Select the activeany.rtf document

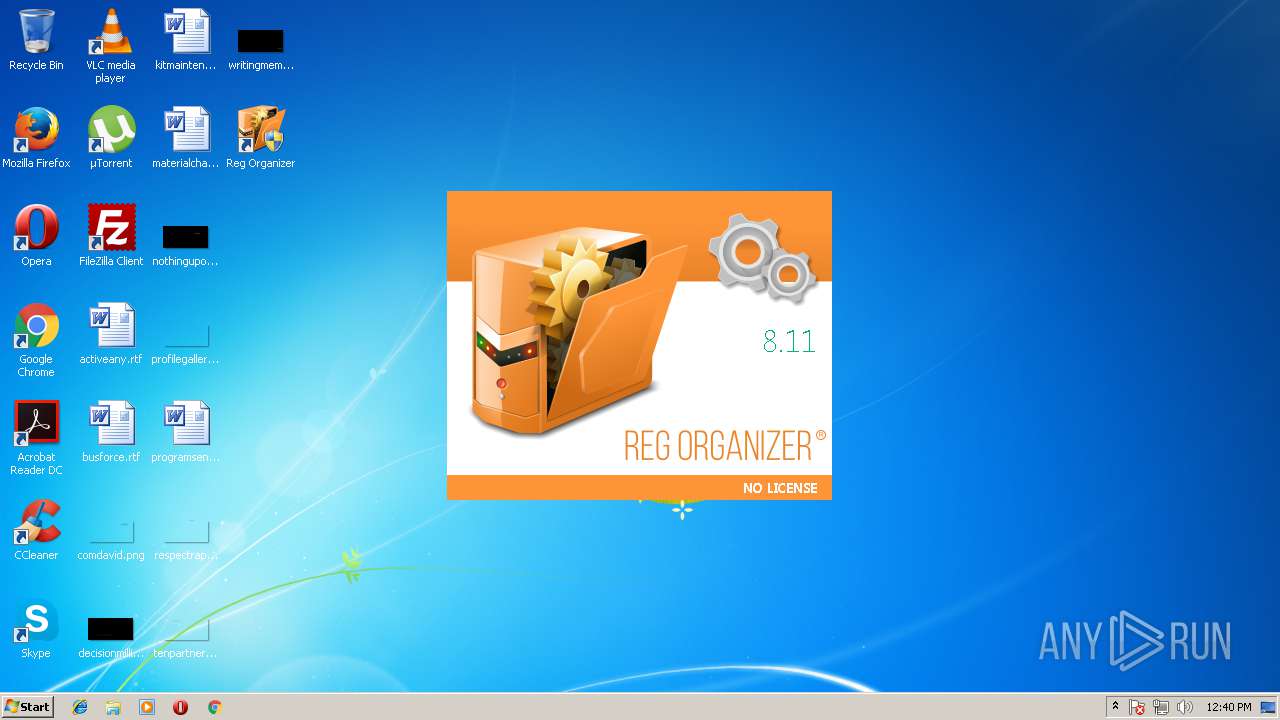(x=110, y=334)
